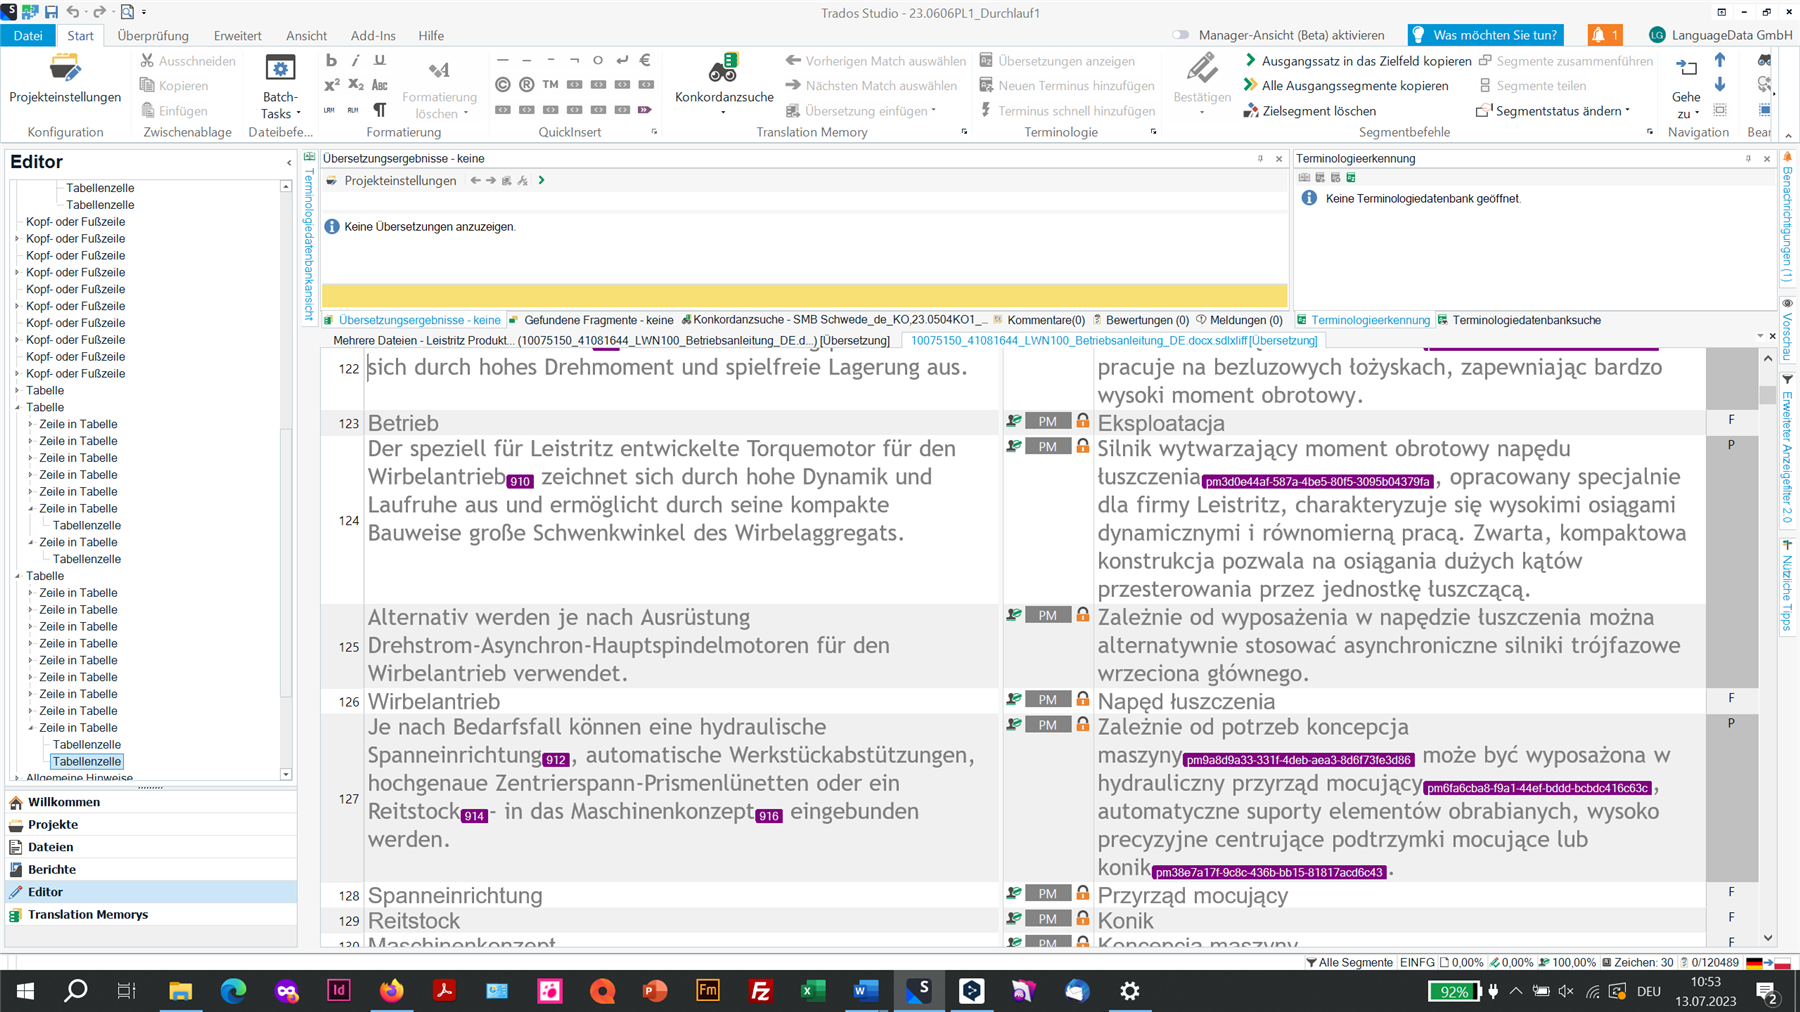The height and width of the screenshot is (1012, 1800).
Task: Open Translation Memorys view
Action: (x=150, y=914)
